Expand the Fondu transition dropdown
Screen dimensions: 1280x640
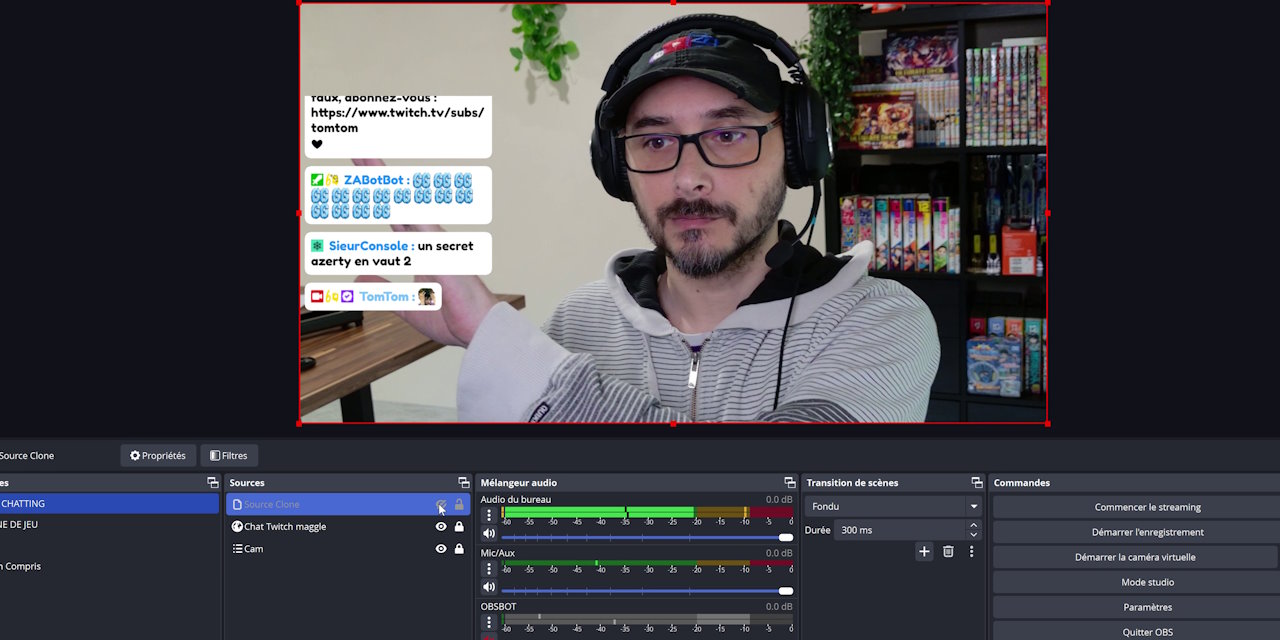point(973,507)
